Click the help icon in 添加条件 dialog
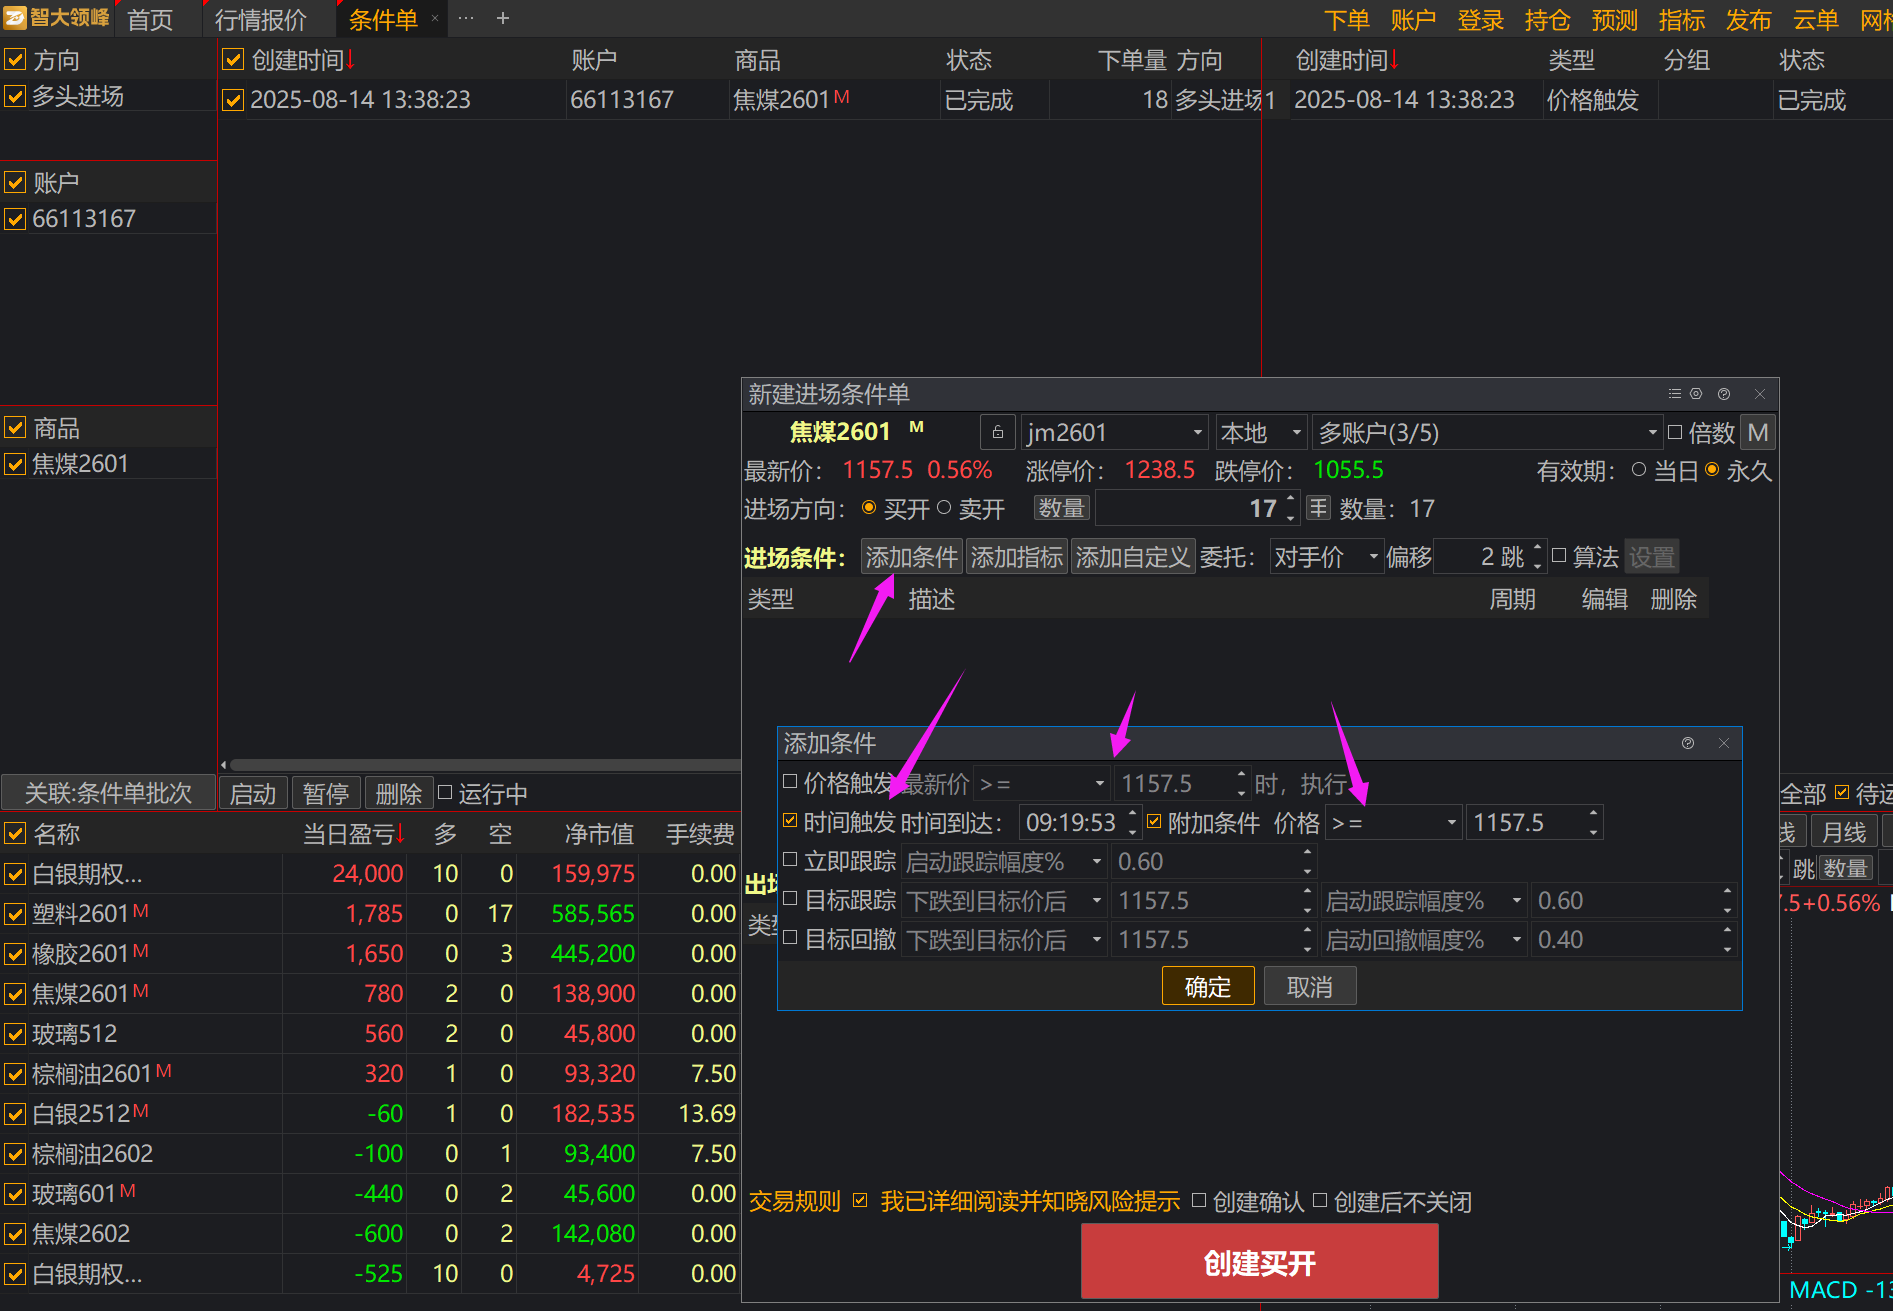The image size is (1893, 1311). pos(1688,743)
